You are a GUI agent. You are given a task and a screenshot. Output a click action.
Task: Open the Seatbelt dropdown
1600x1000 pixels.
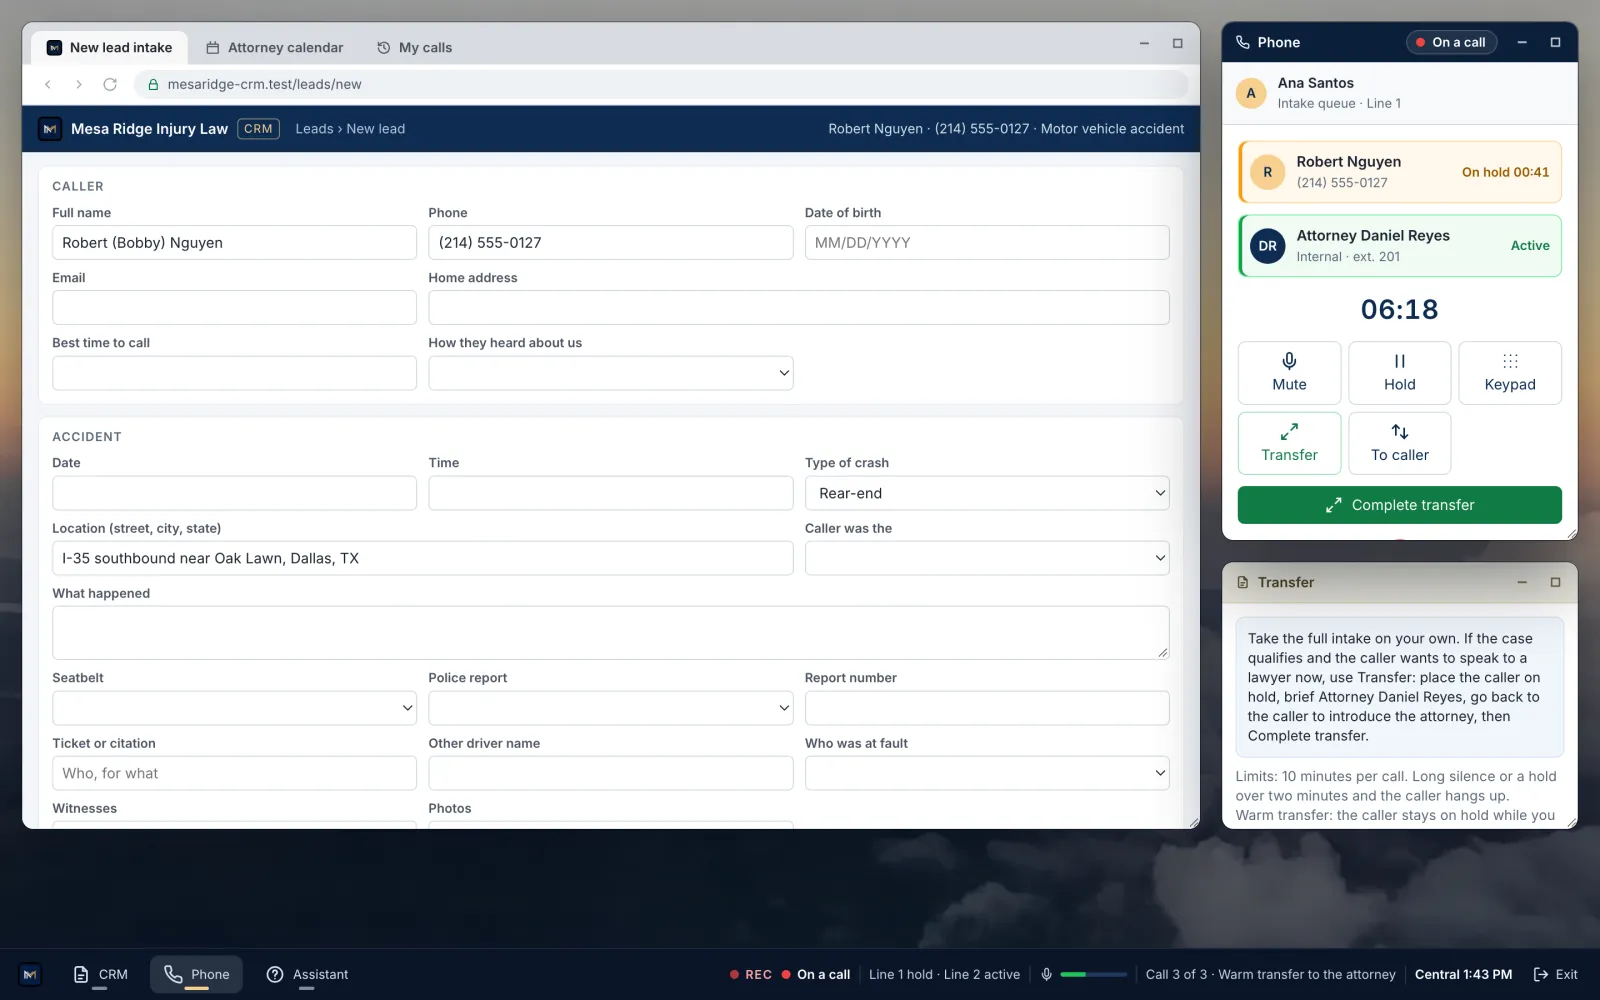click(x=234, y=708)
